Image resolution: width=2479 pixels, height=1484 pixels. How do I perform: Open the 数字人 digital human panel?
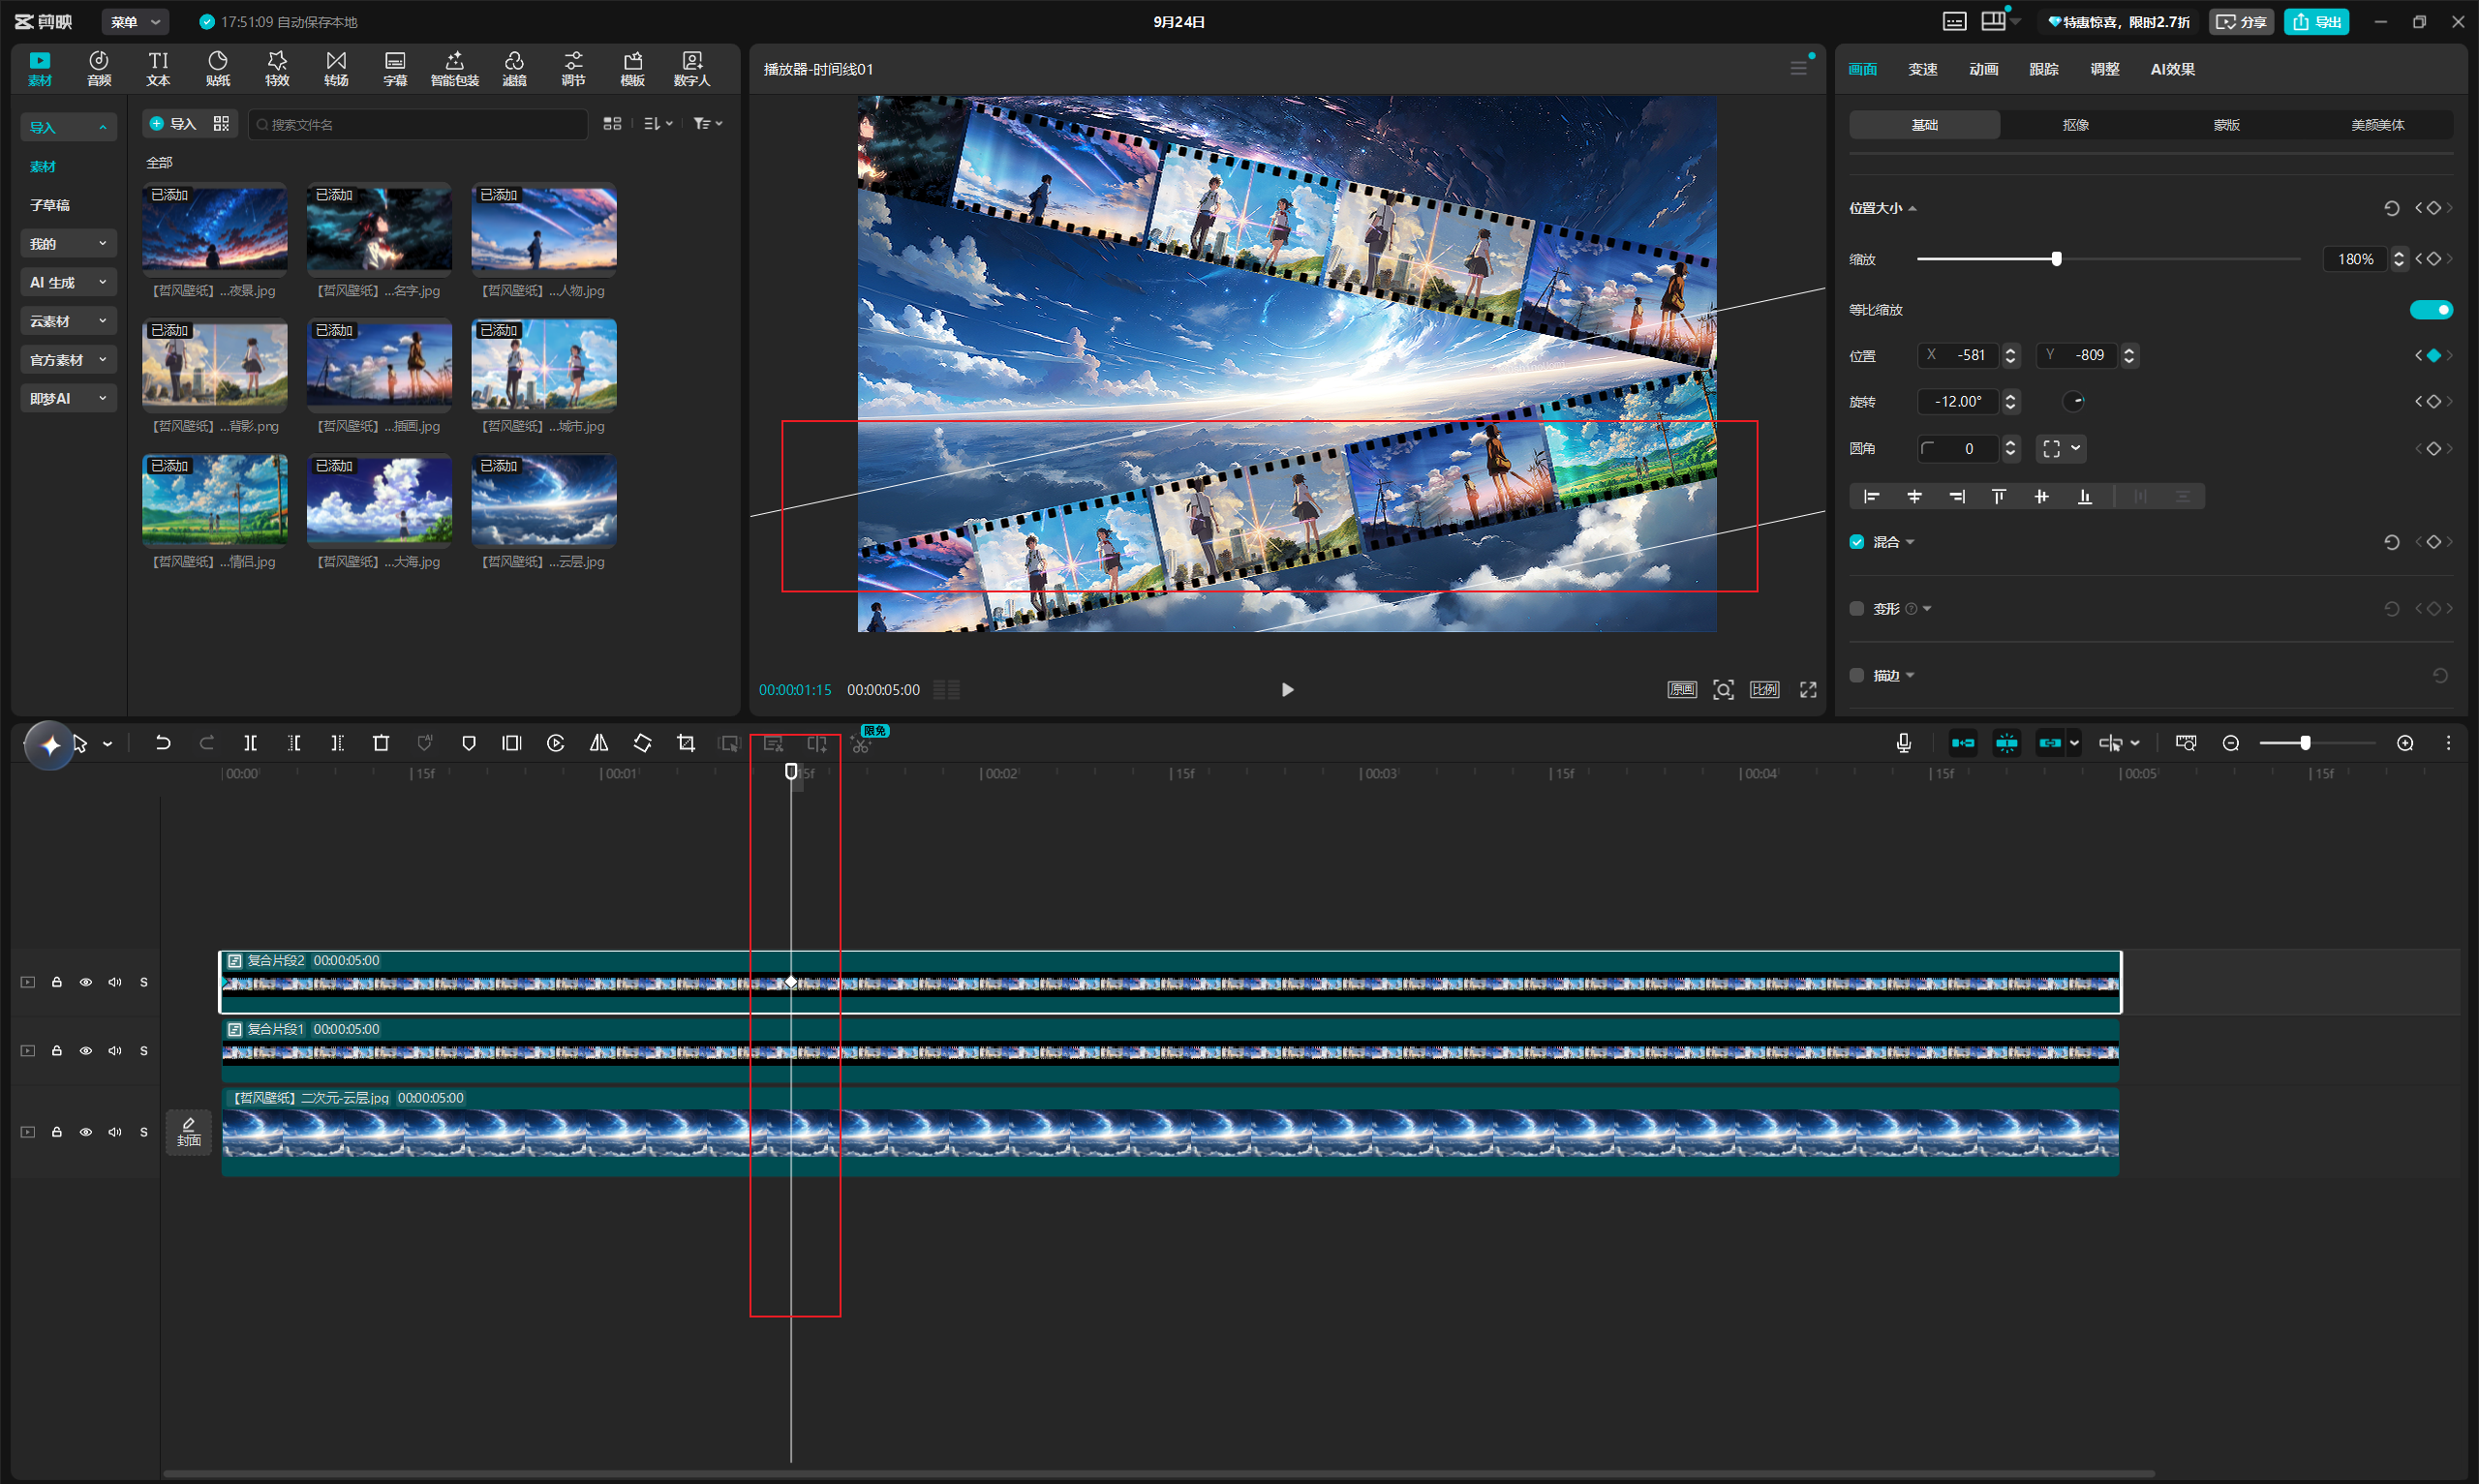tap(691, 68)
